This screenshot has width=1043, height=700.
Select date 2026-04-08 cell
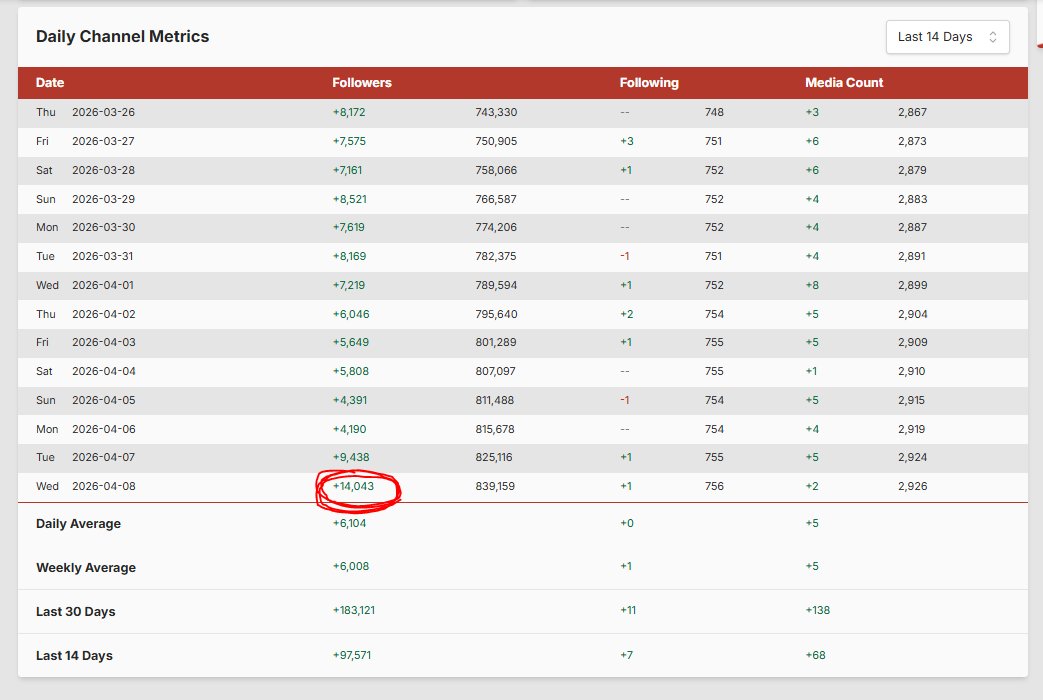tap(103, 486)
